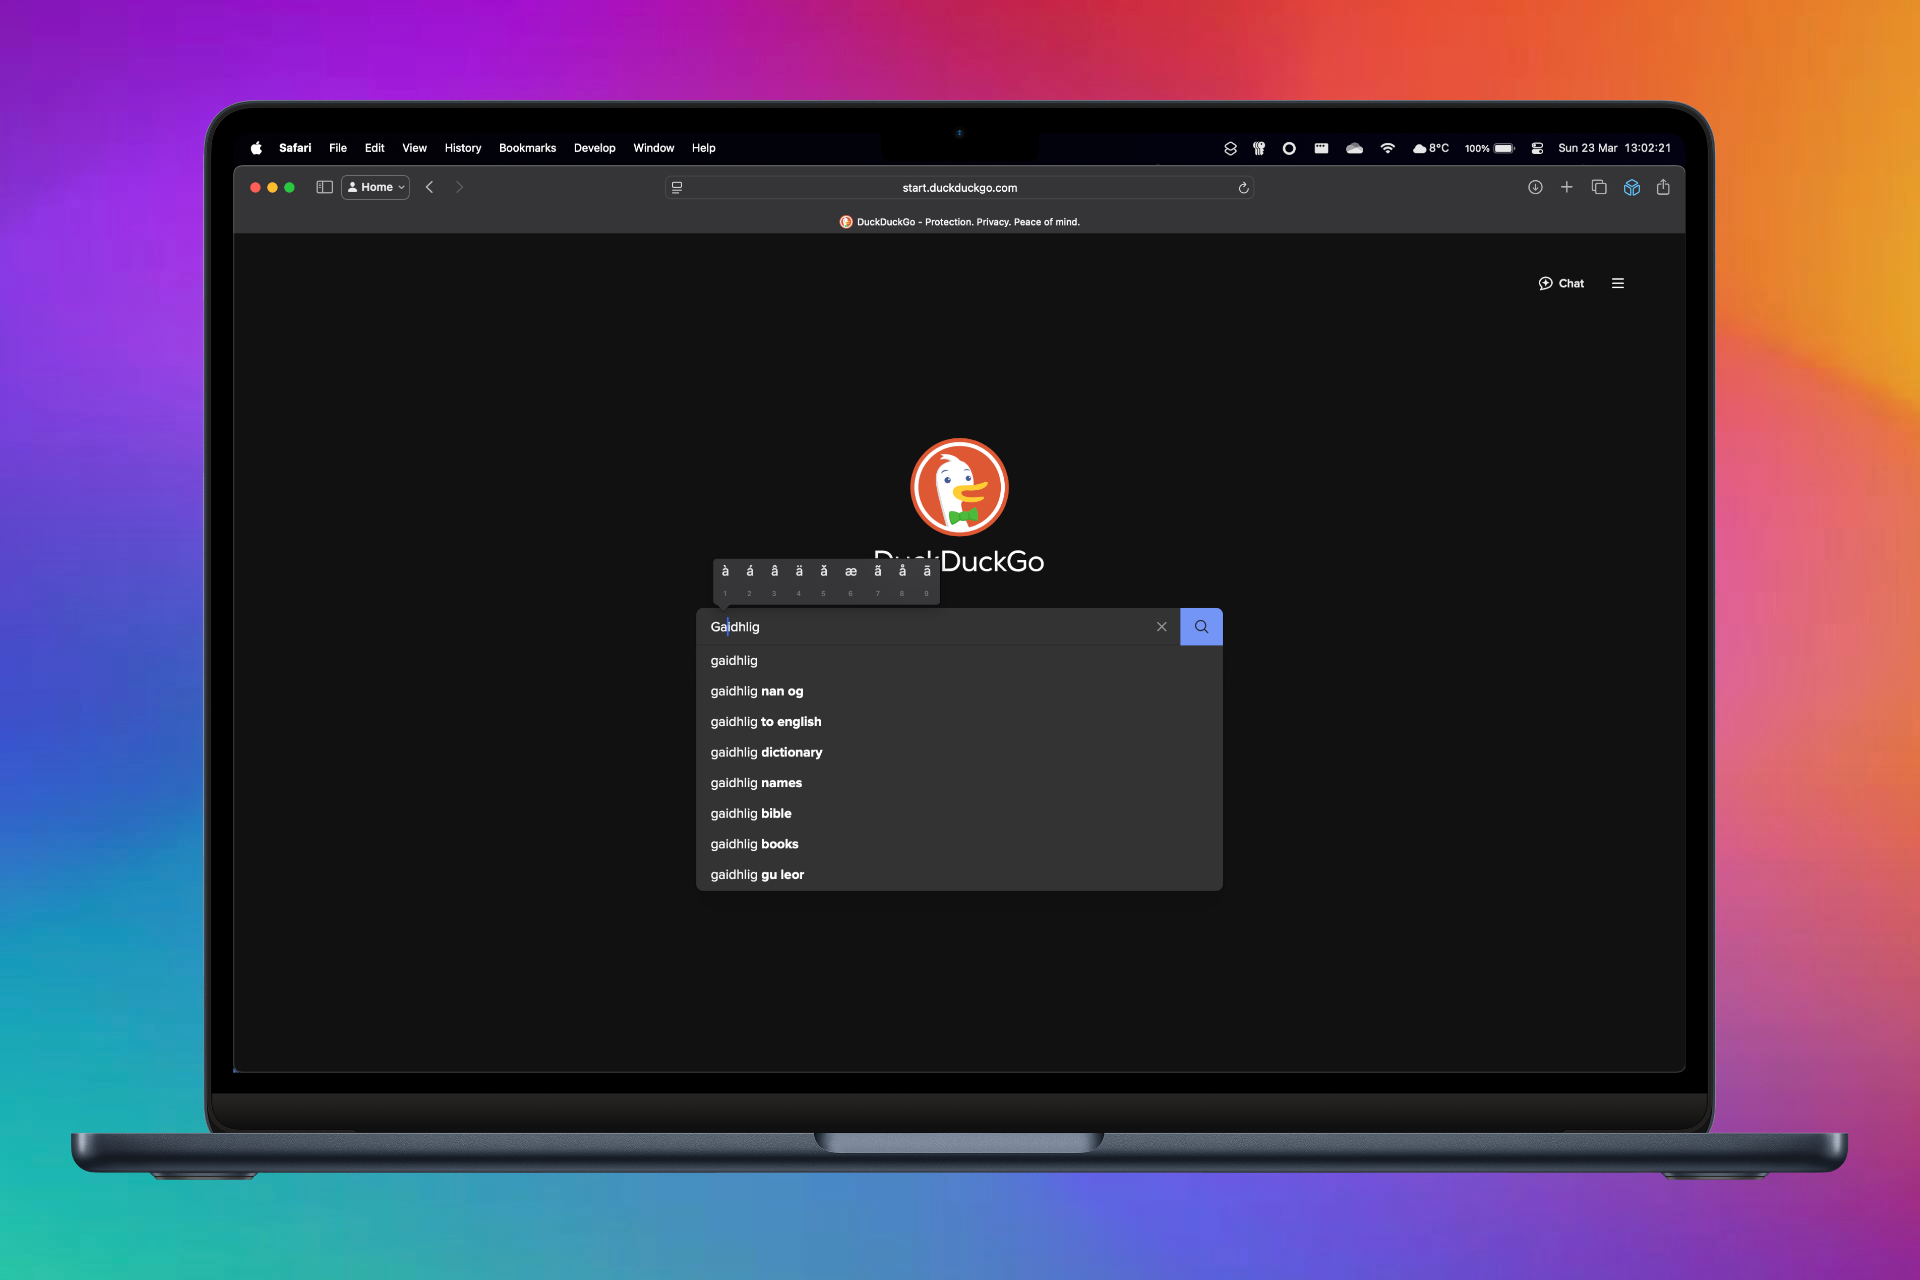The width and height of the screenshot is (1920, 1280).
Task: Click the DuckDuckGo duck logo
Action: click(x=959, y=487)
